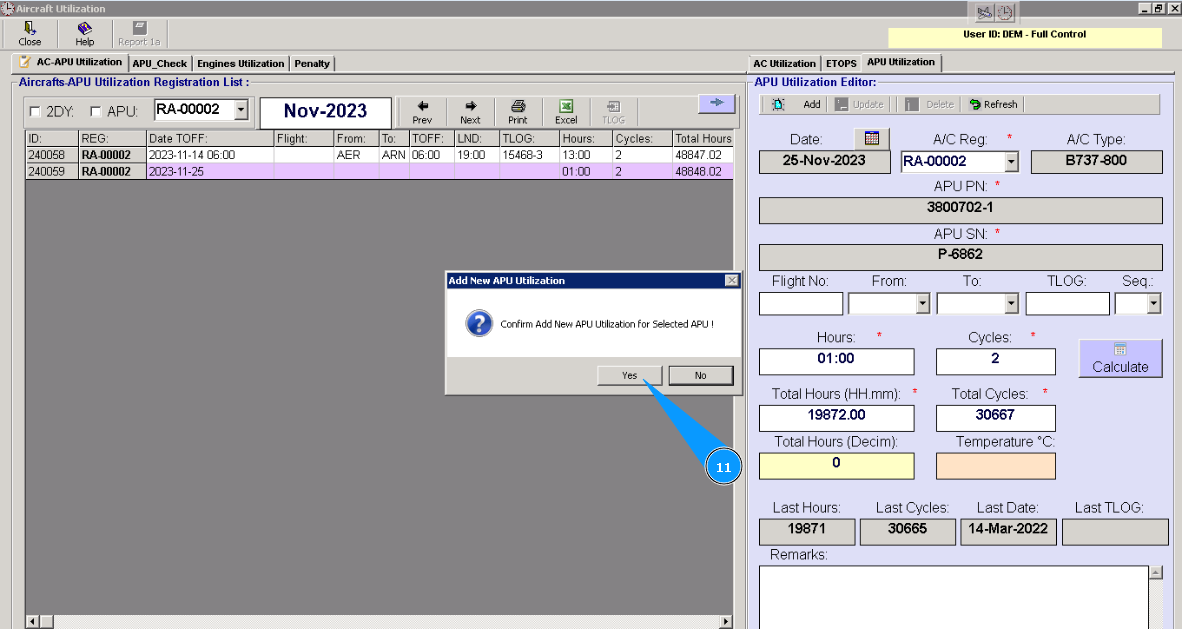Switch to Penalty tab
Viewport: 1182px width, 630px height.
(312, 64)
